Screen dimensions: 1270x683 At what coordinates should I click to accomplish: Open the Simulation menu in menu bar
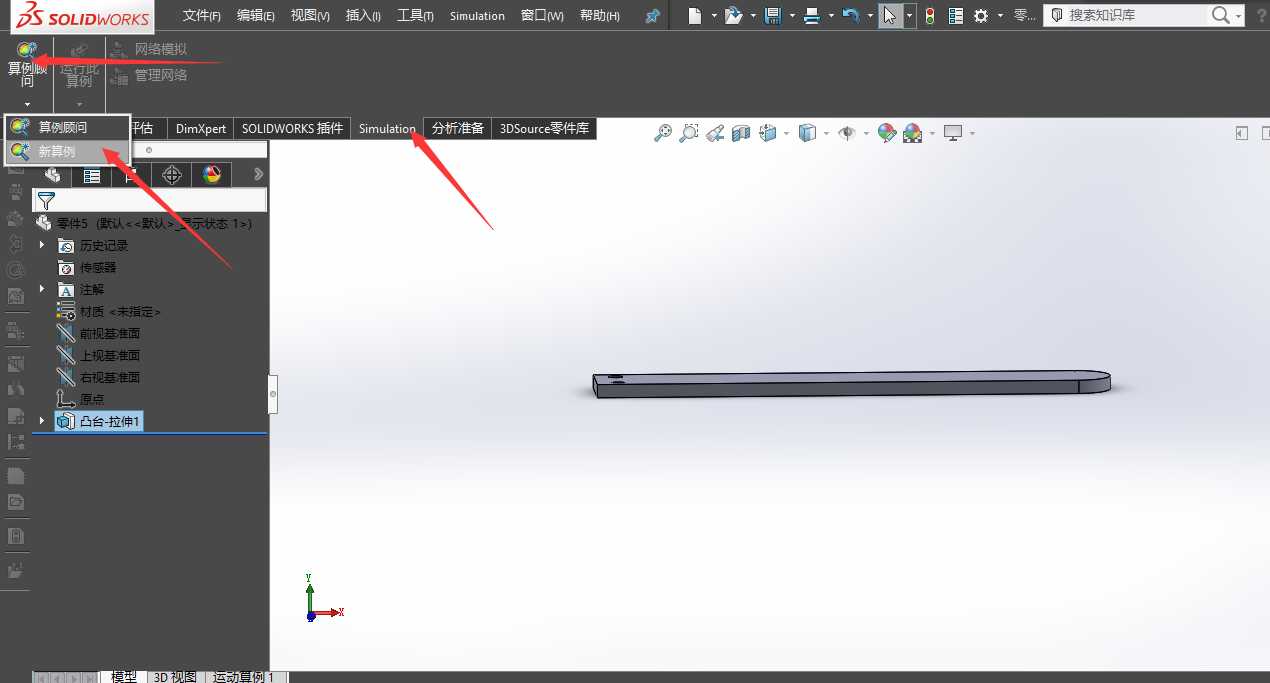pyautogui.click(x=477, y=16)
